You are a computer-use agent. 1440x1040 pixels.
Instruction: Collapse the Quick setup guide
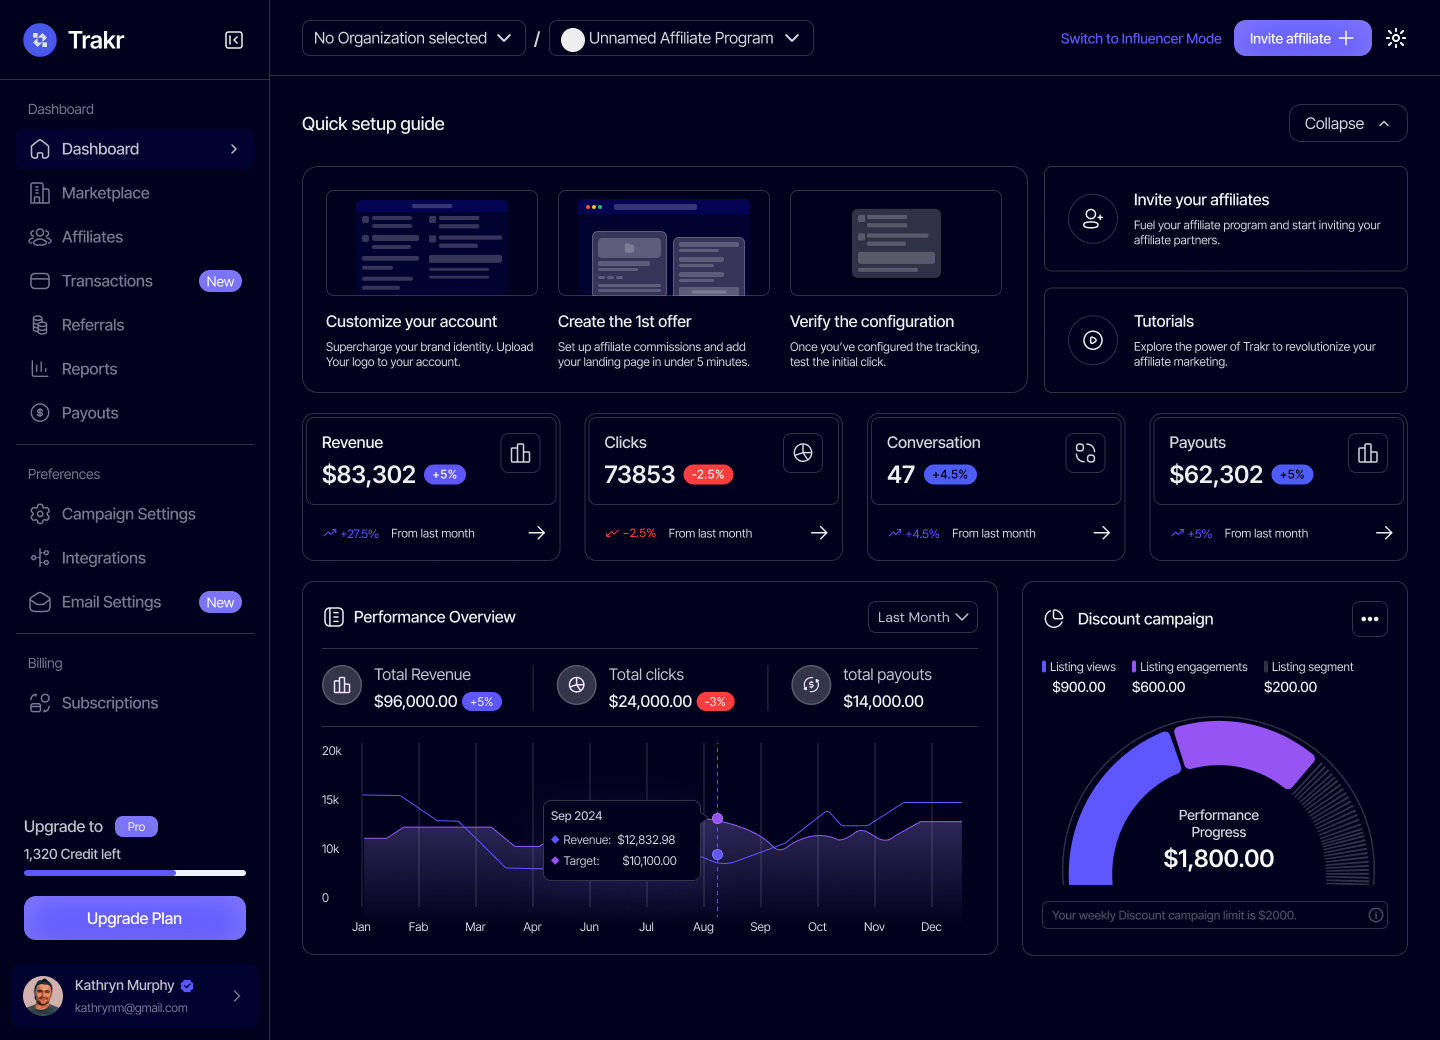click(x=1347, y=123)
